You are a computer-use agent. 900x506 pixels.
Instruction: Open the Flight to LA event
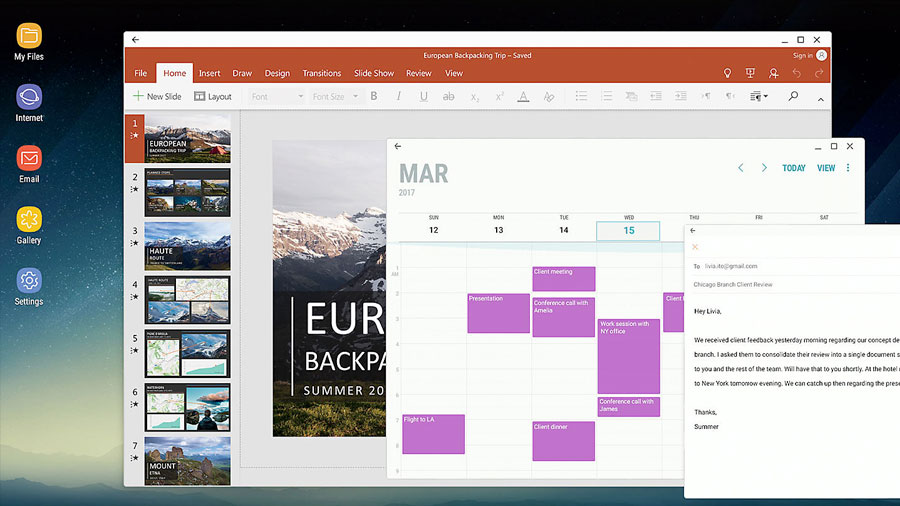[433, 434]
